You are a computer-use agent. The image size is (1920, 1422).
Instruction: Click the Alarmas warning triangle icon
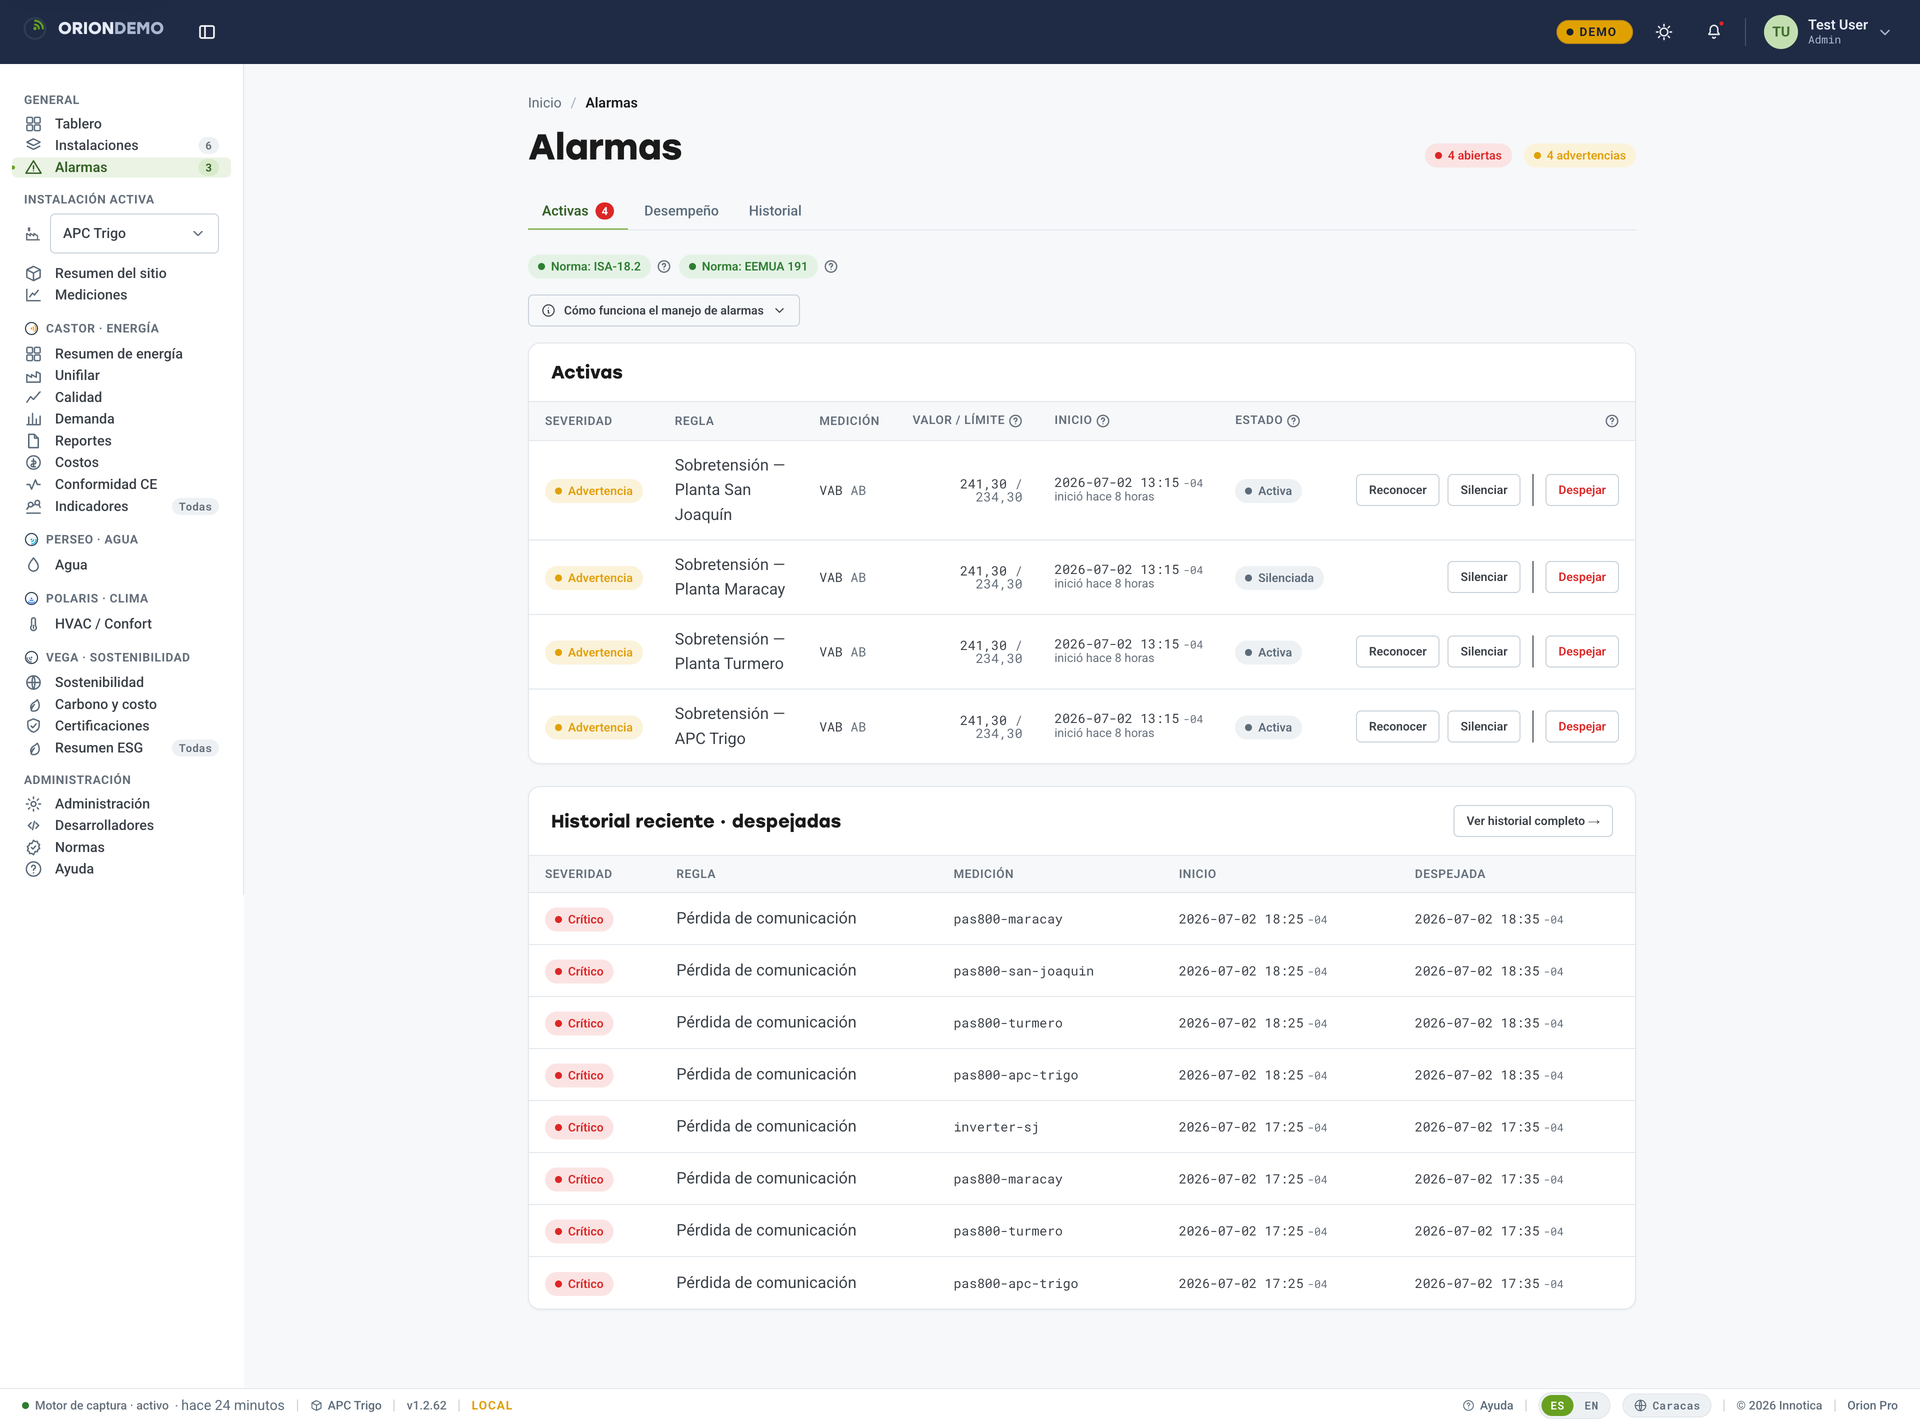click(33, 167)
